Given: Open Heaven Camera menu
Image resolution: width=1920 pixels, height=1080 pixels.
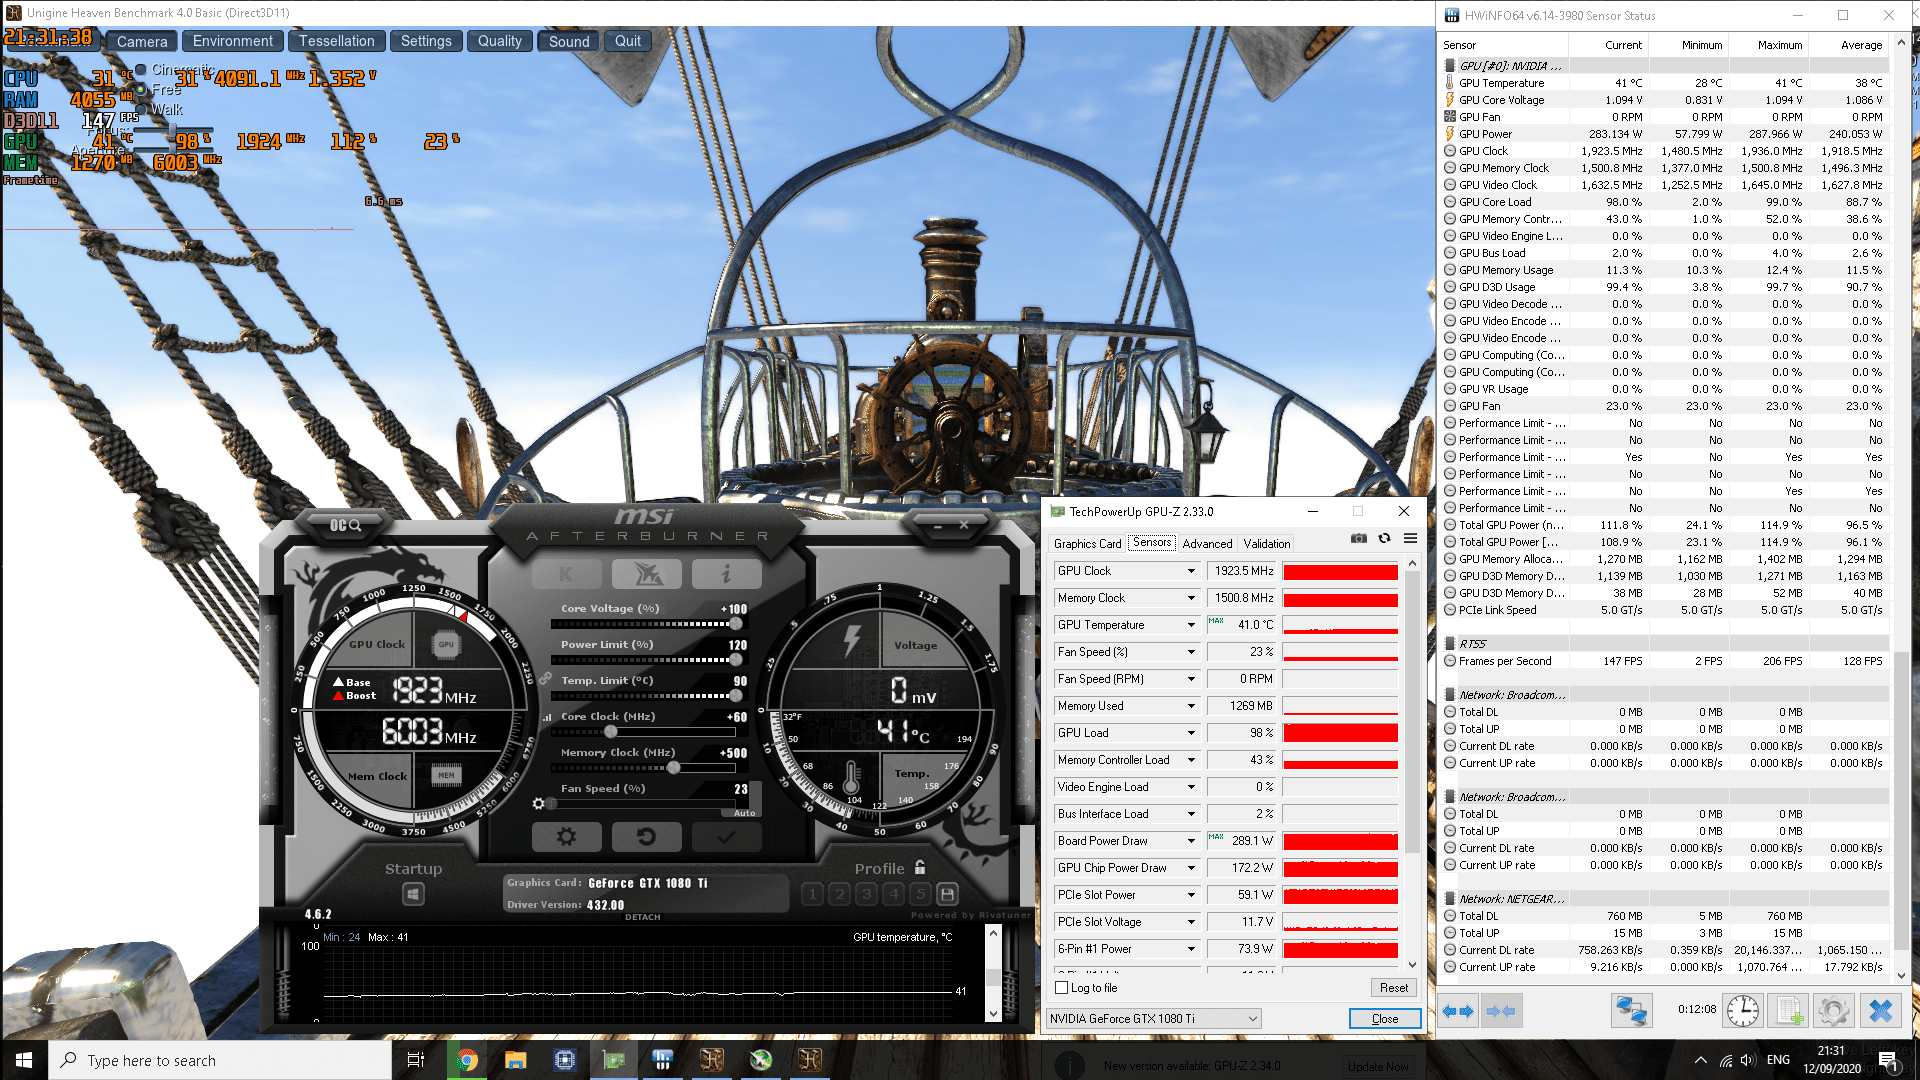Looking at the screenshot, I should click(x=142, y=41).
